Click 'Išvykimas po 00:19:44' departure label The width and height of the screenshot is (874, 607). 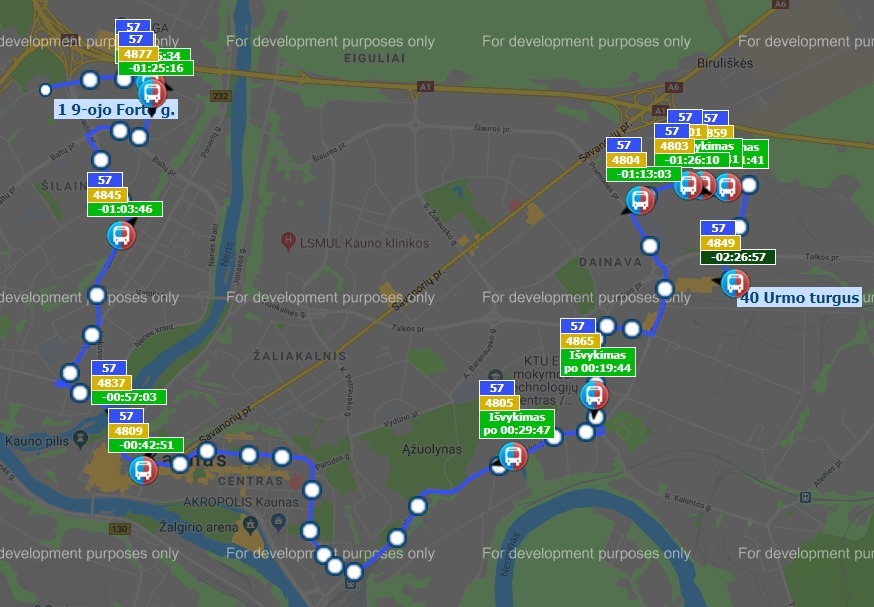point(599,362)
